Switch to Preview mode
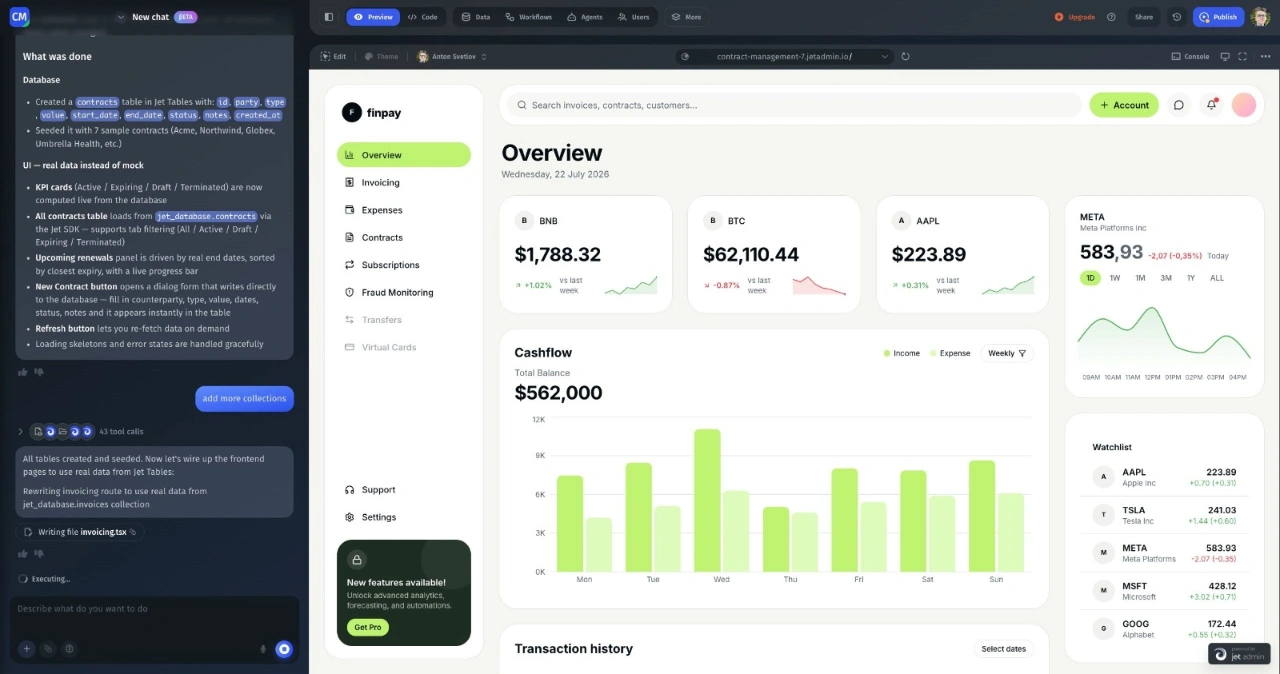The width and height of the screenshot is (1280, 674). coord(373,17)
